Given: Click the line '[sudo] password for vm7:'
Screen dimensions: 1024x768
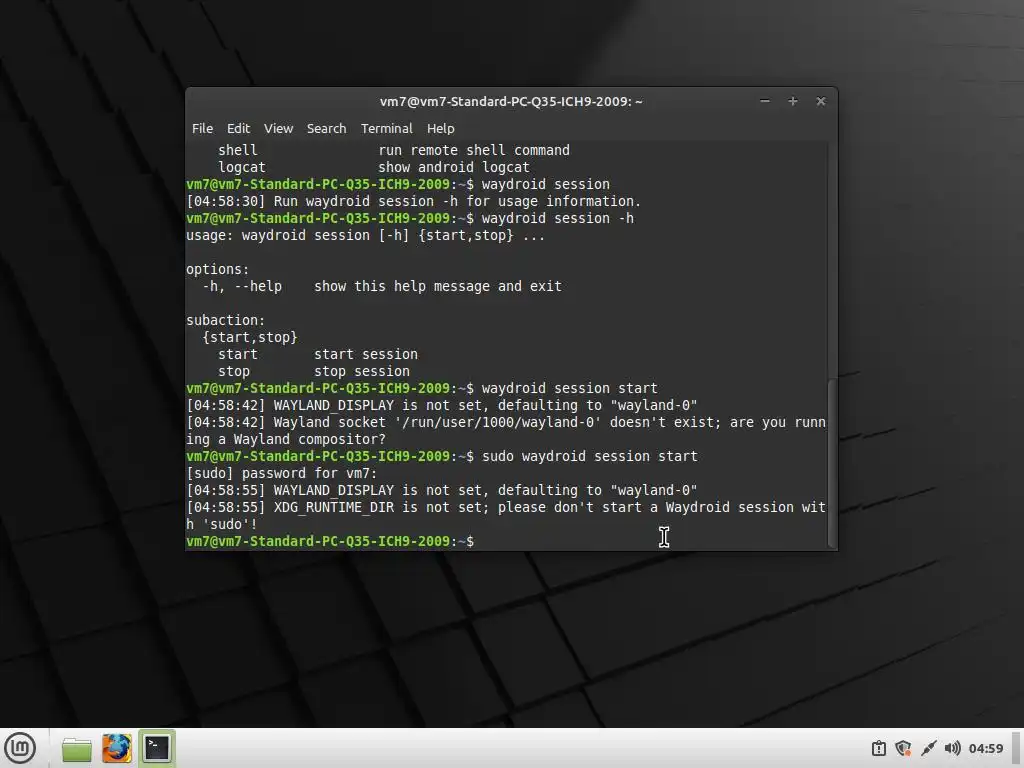Looking at the screenshot, I should coord(281,473).
